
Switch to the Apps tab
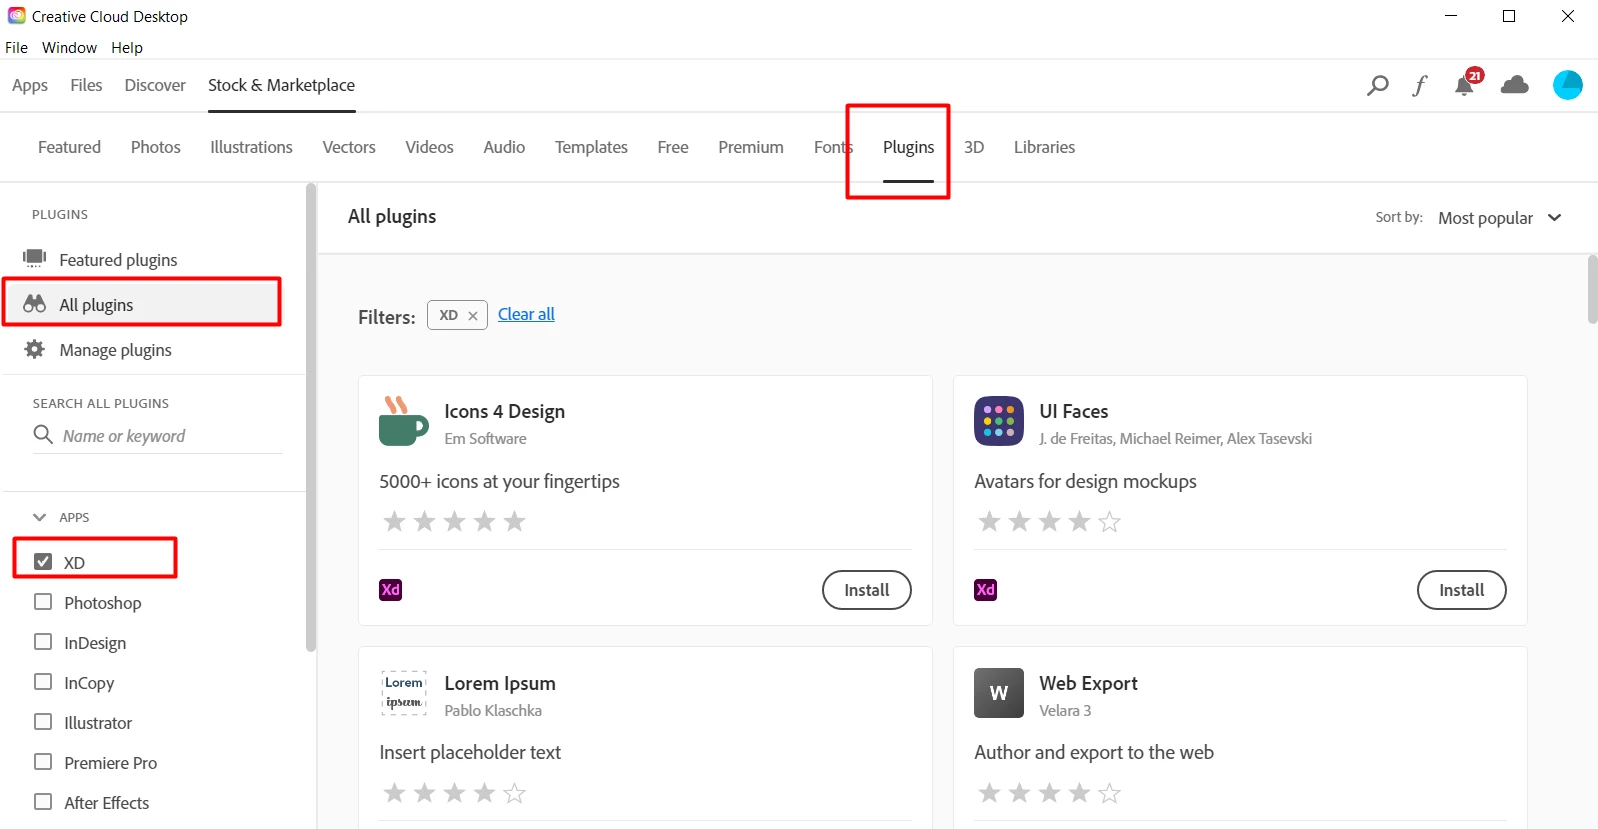click(30, 85)
